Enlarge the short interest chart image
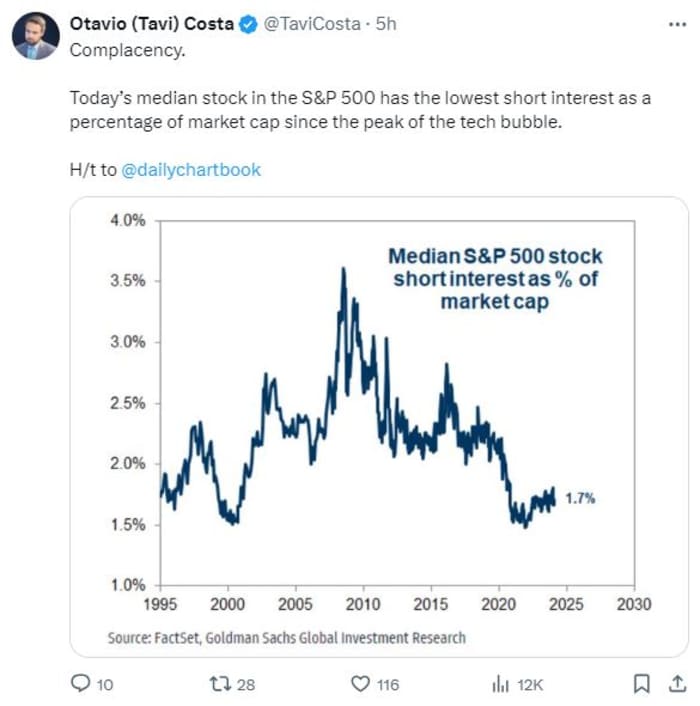 (x=379, y=427)
